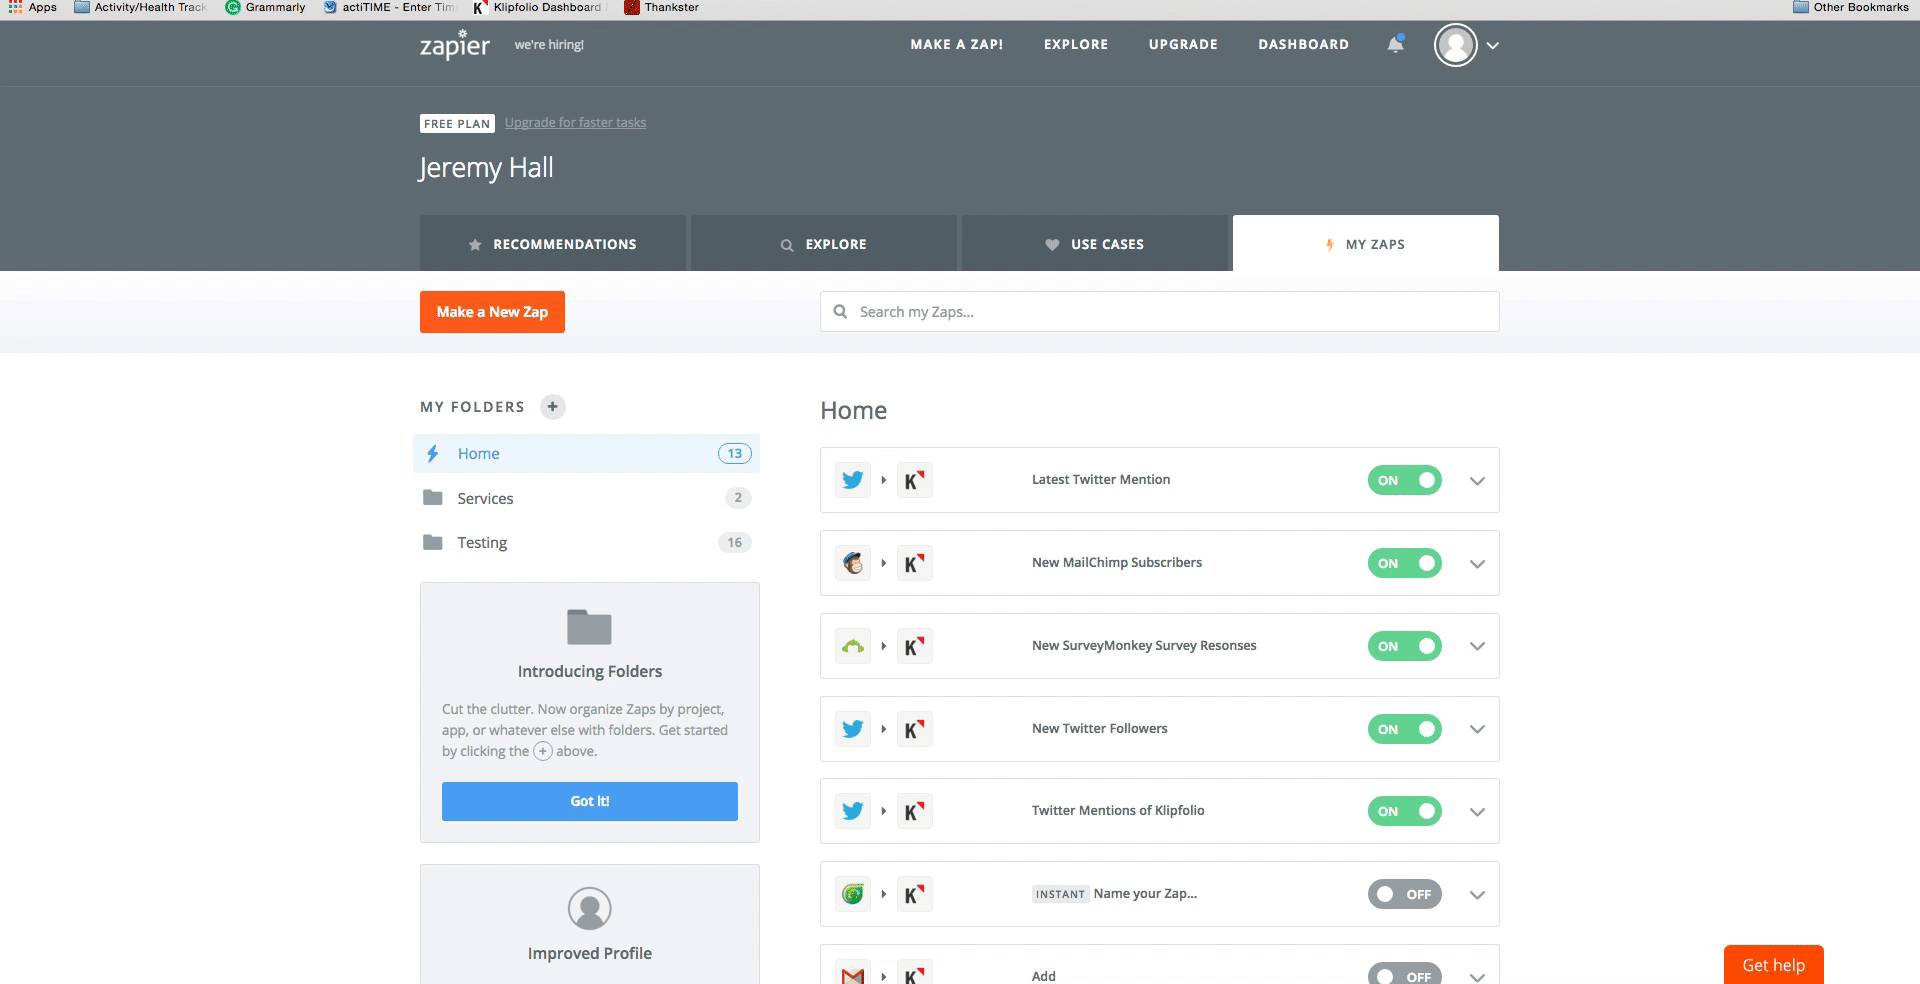Click the SurveyMonkey icon in the survey zap

click(x=853, y=646)
